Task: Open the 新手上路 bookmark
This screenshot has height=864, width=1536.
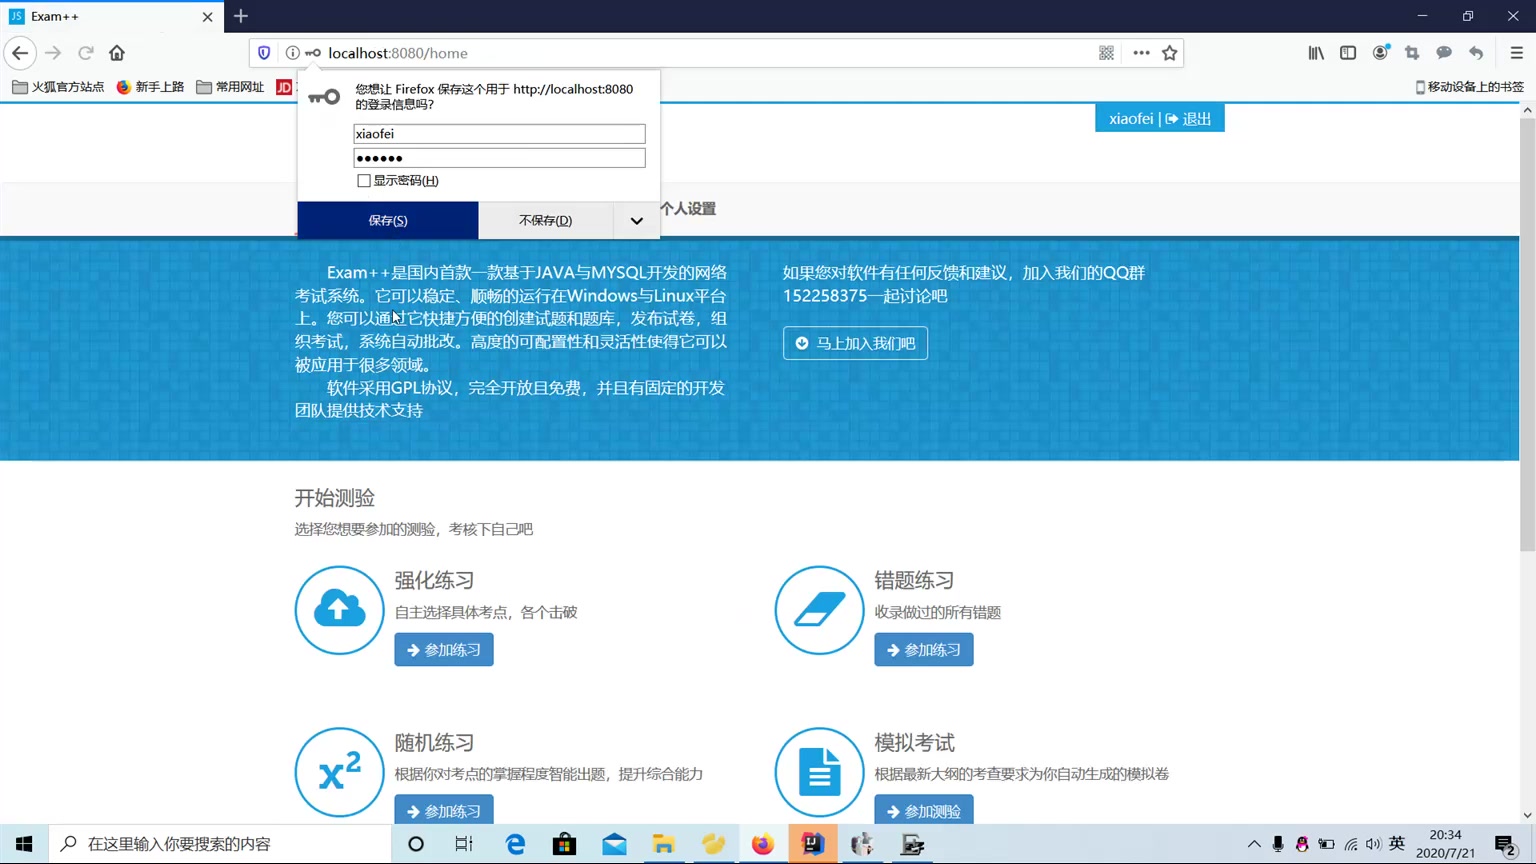Action: coord(150,87)
